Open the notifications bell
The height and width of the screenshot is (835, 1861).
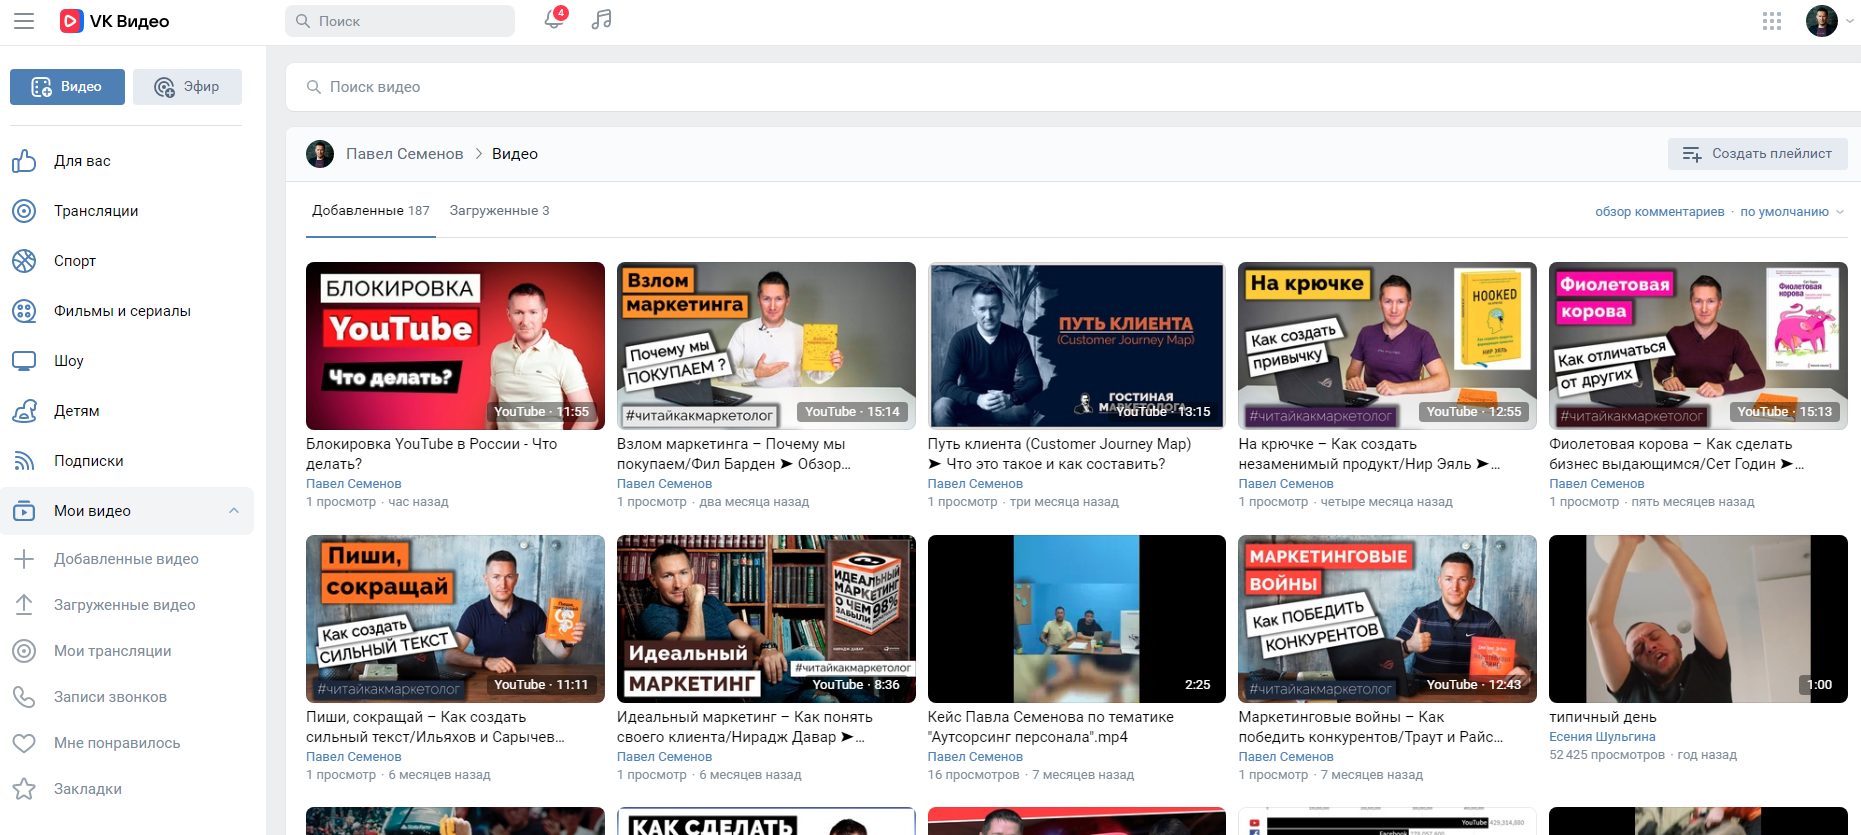554,19
